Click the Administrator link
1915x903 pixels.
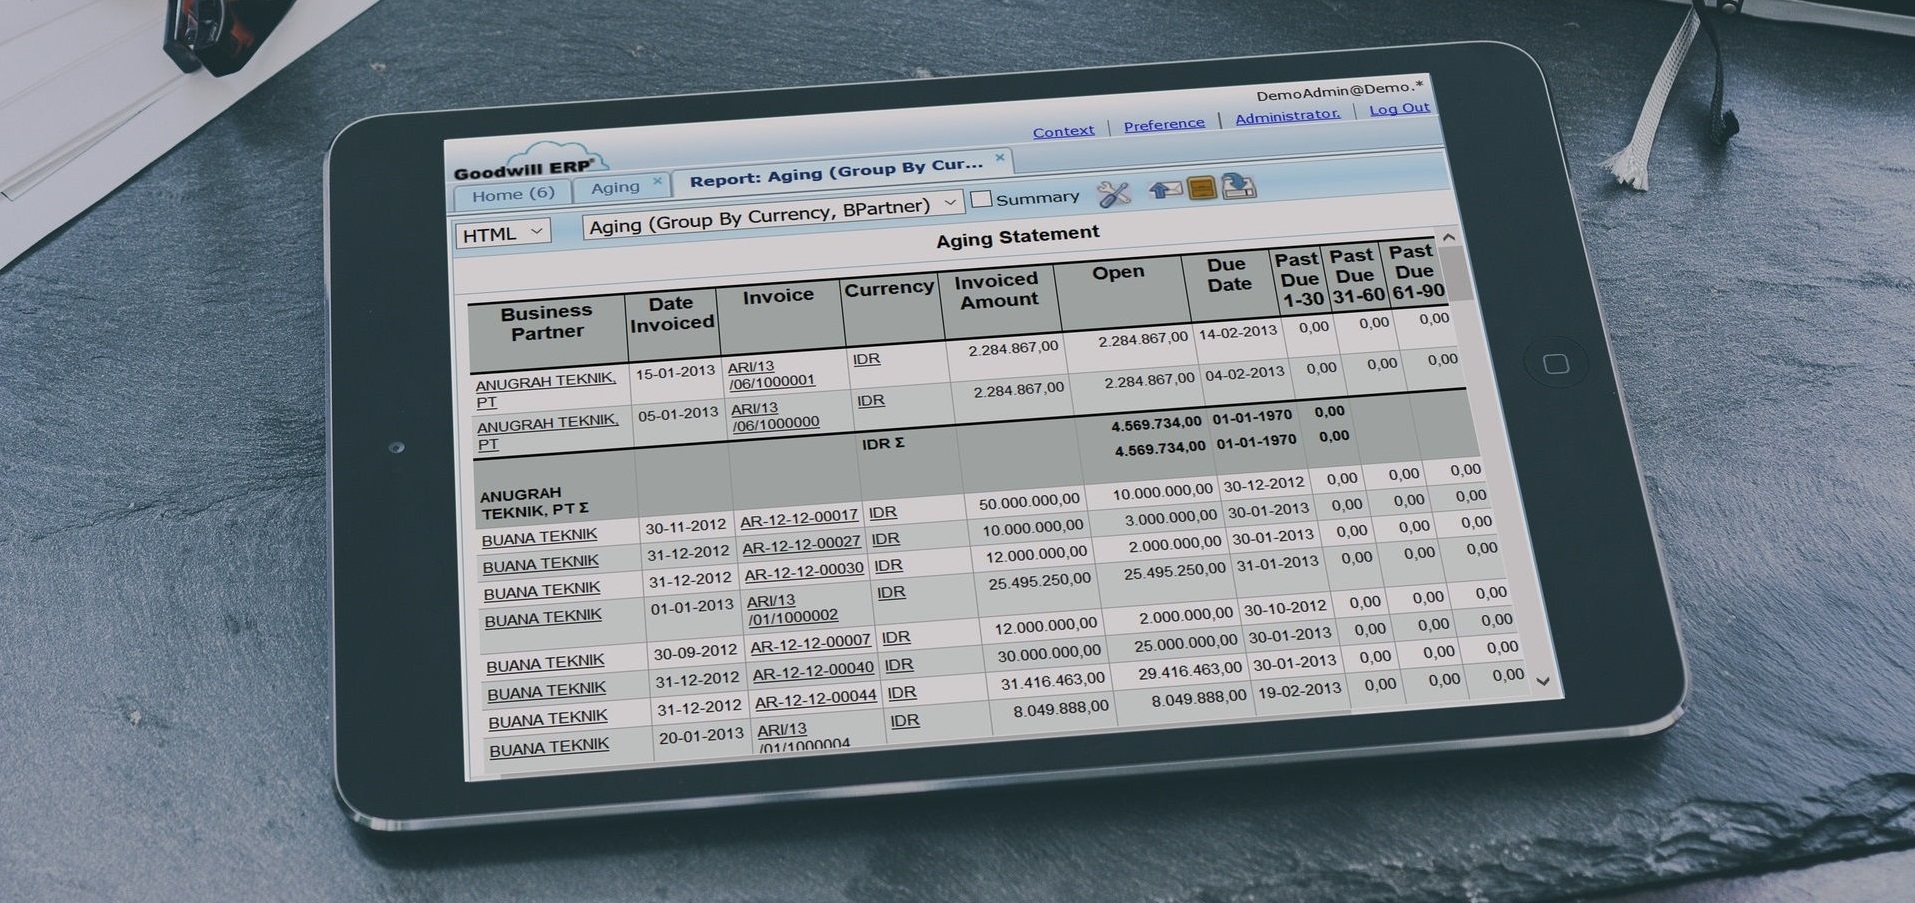1287,116
